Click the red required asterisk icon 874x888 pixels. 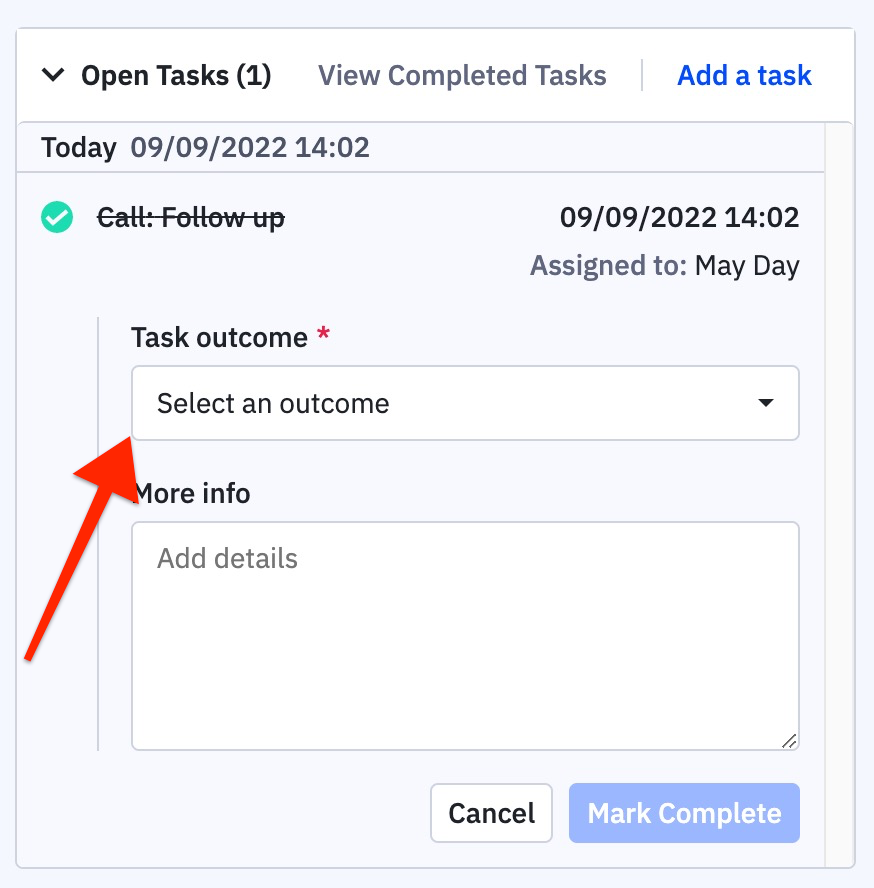(x=323, y=332)
